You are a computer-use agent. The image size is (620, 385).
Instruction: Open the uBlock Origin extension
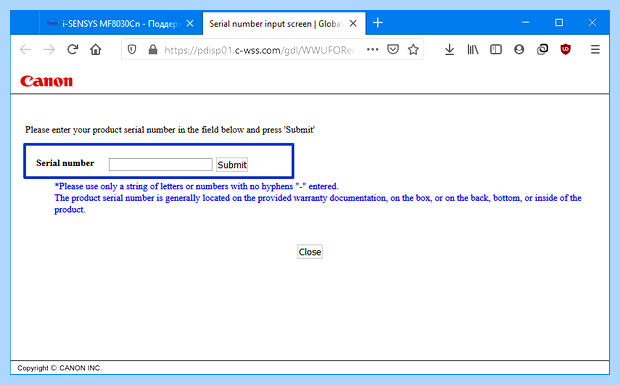click(565, 49)
